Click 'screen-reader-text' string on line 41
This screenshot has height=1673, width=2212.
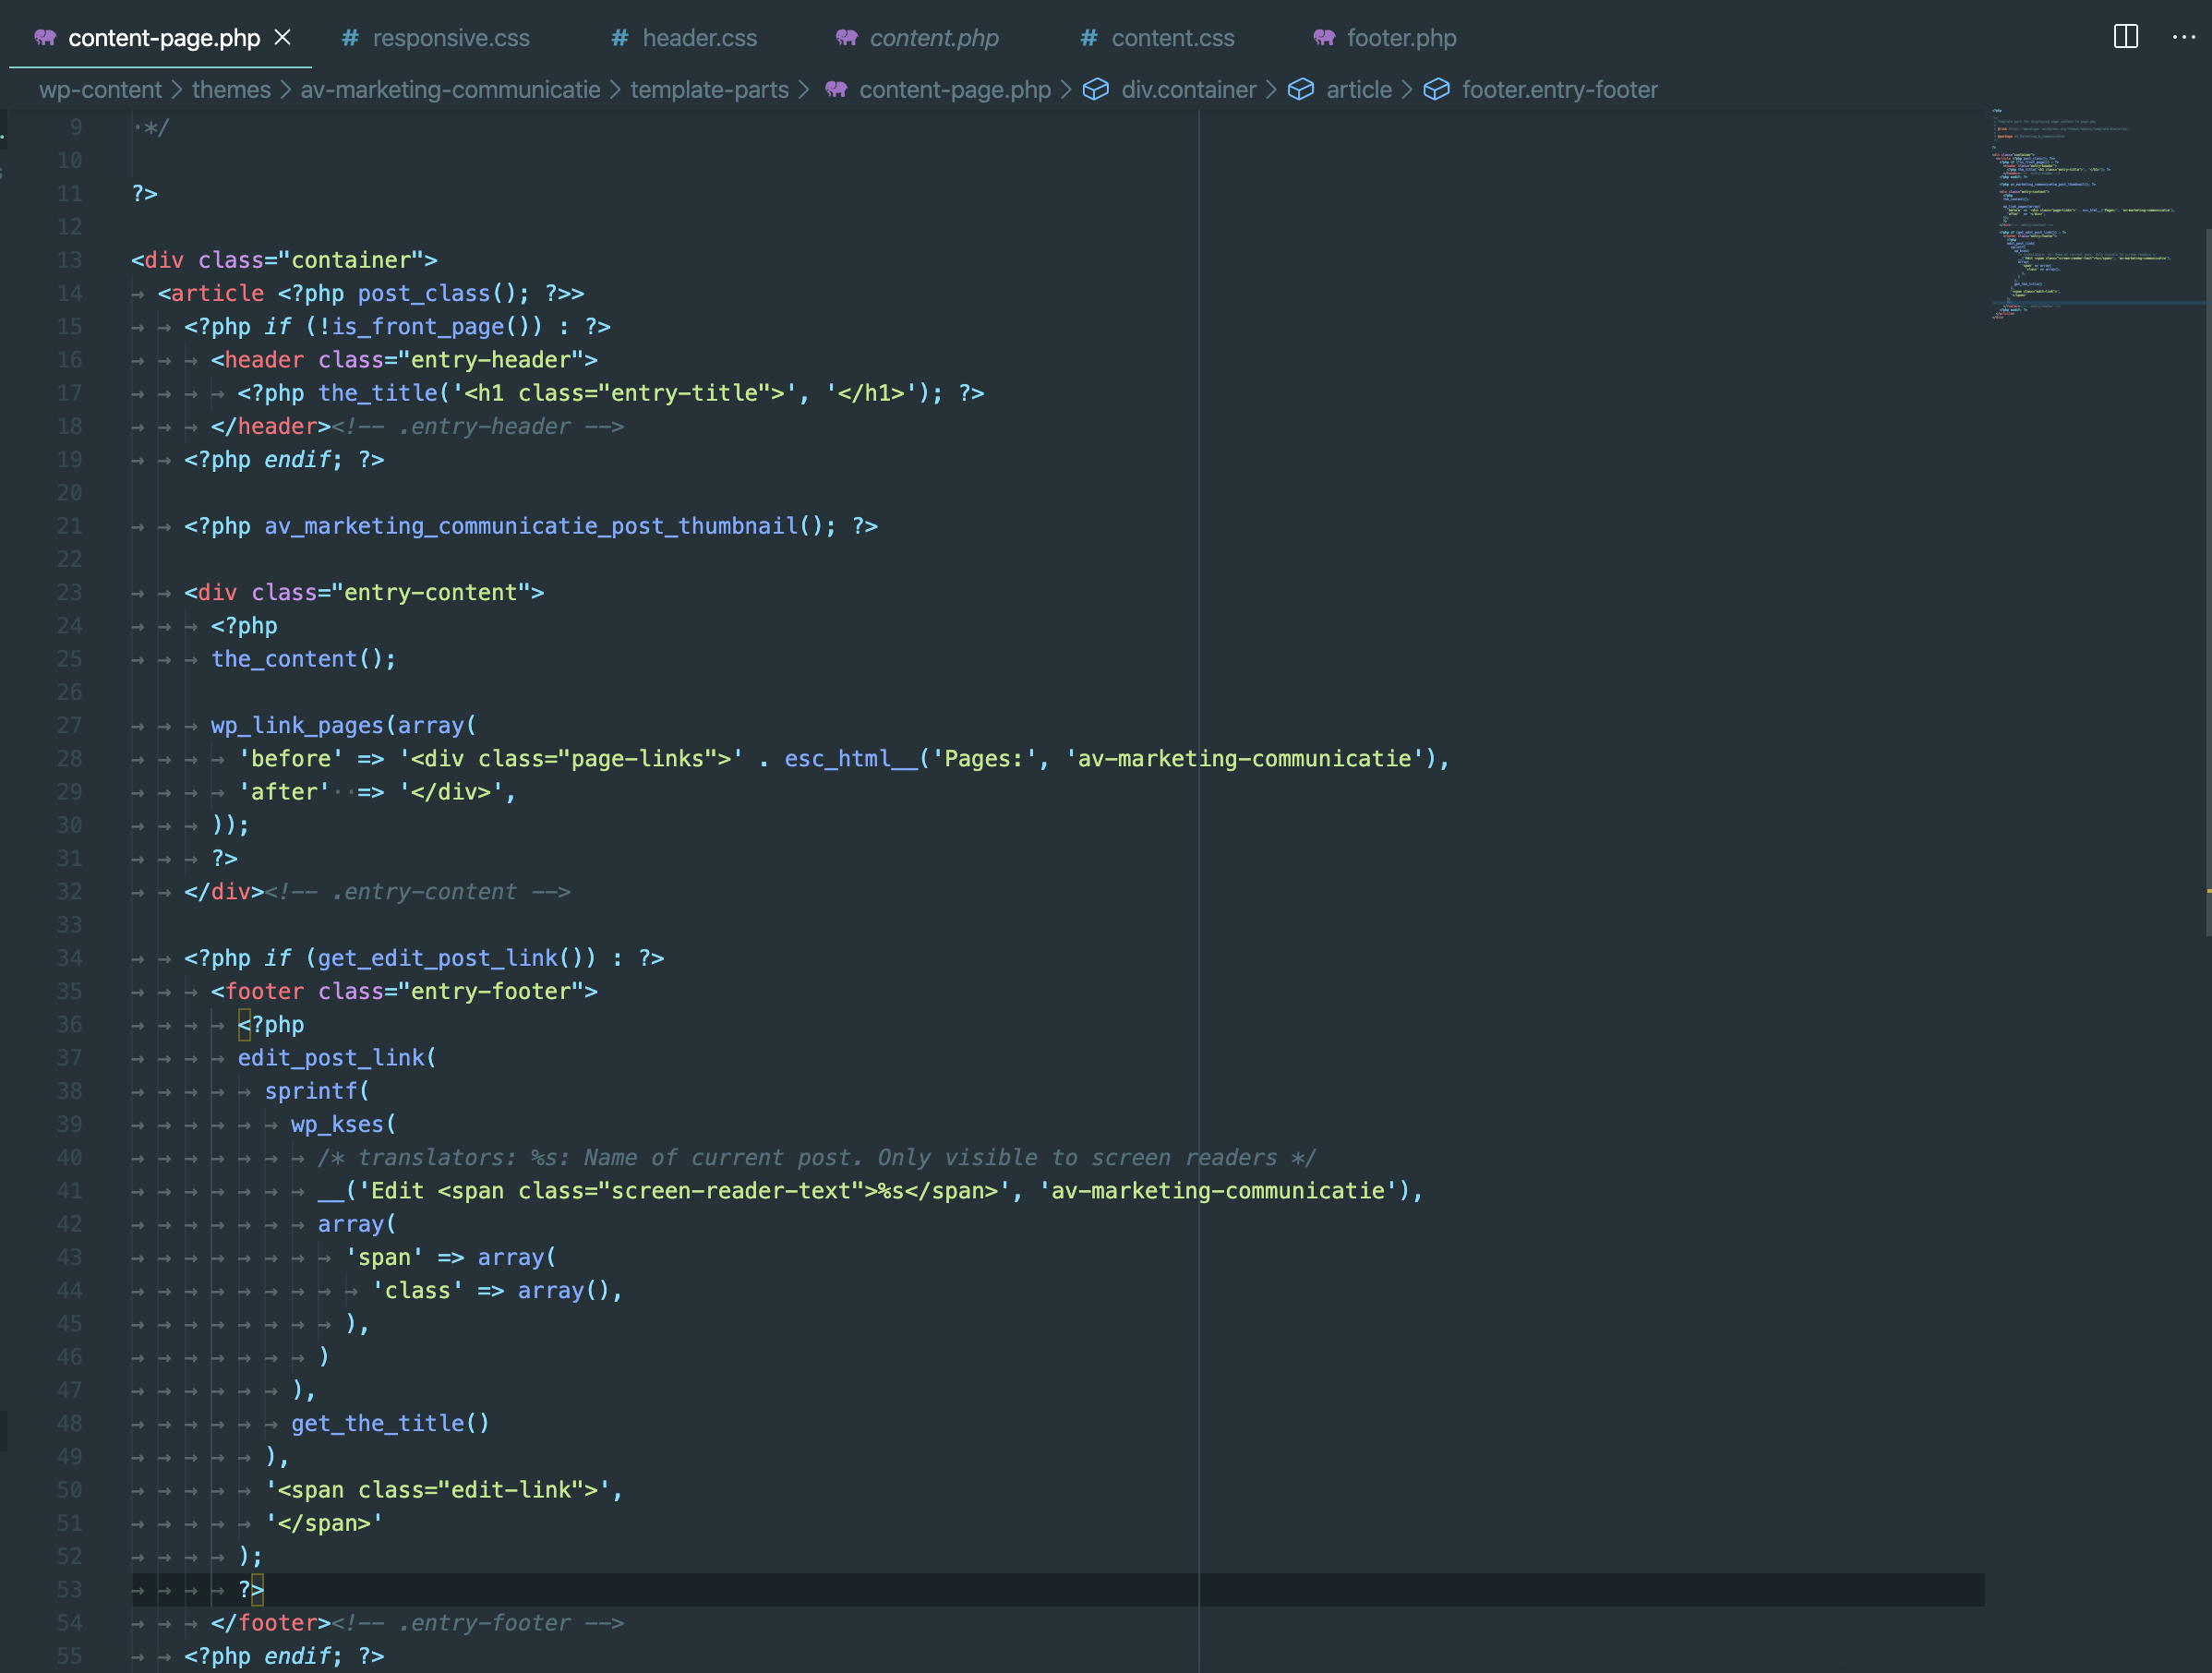pyautogui.click(x=730, y=1191)
